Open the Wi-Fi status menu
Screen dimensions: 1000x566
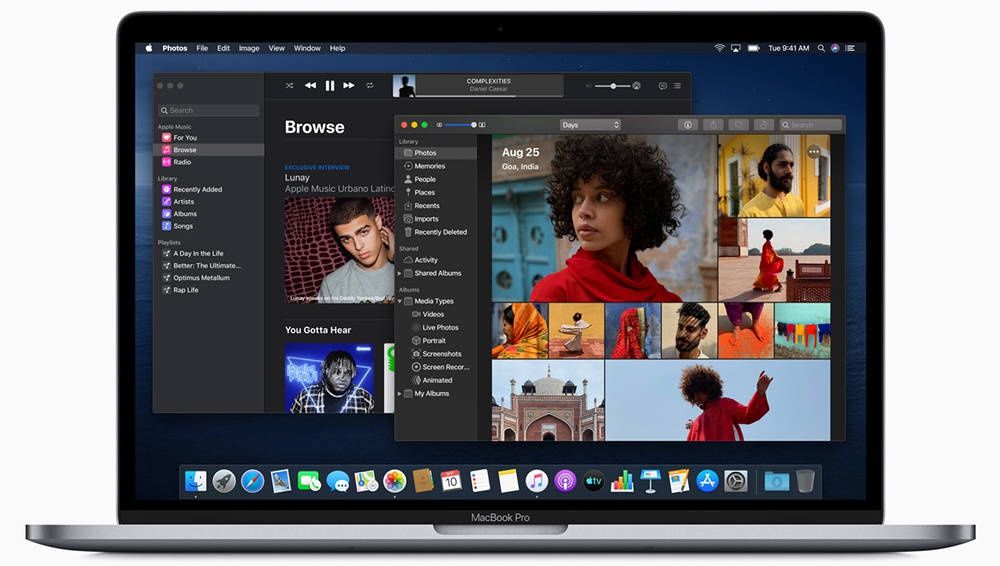[x=719, y=48]
